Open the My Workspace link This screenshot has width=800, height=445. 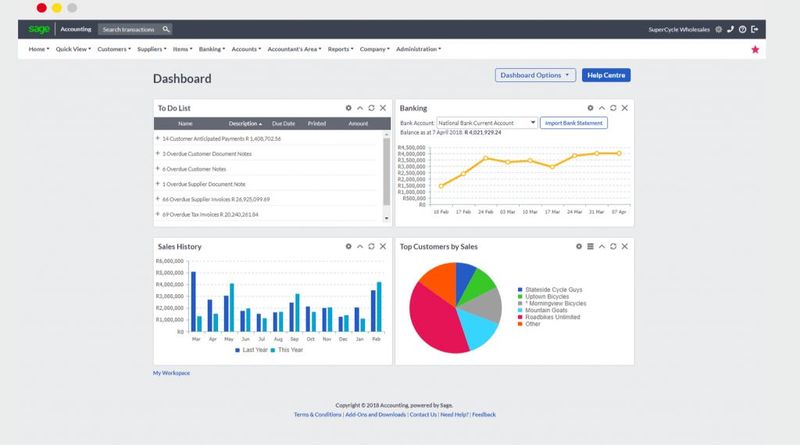pos(171,373)
